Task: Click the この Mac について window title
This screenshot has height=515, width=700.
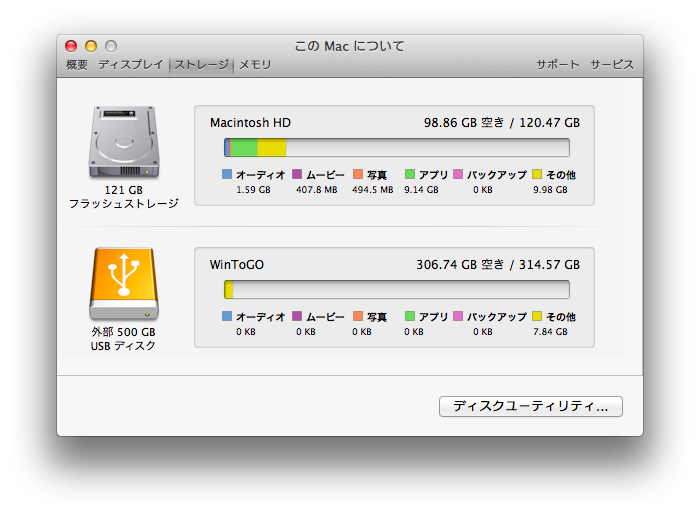Action: (350, 46)
